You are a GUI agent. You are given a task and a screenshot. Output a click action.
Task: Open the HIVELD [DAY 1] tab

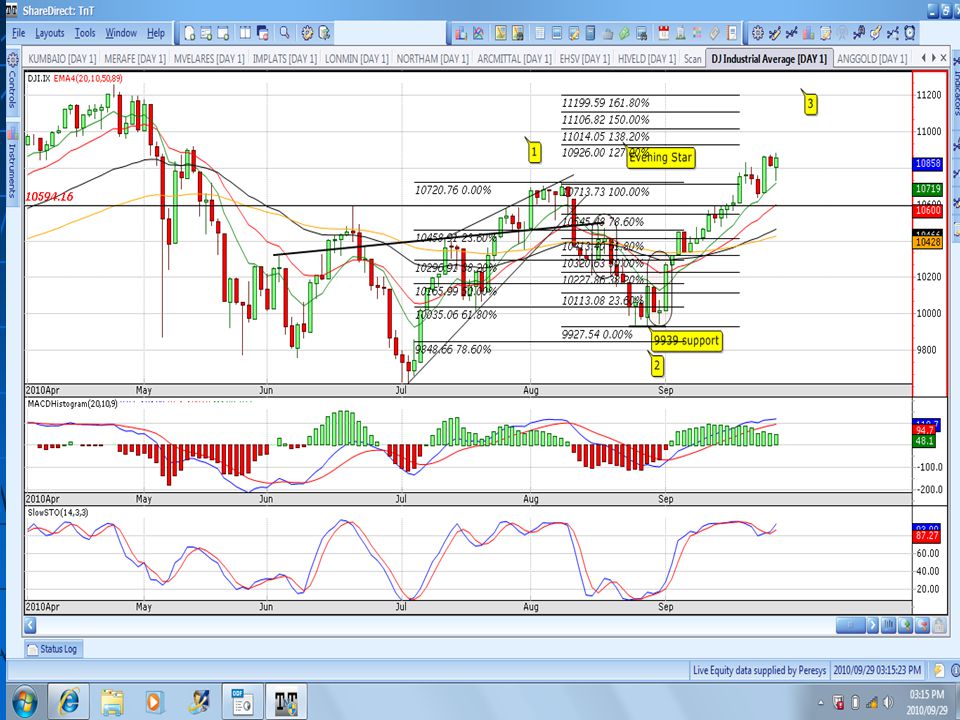click(647, 59)
